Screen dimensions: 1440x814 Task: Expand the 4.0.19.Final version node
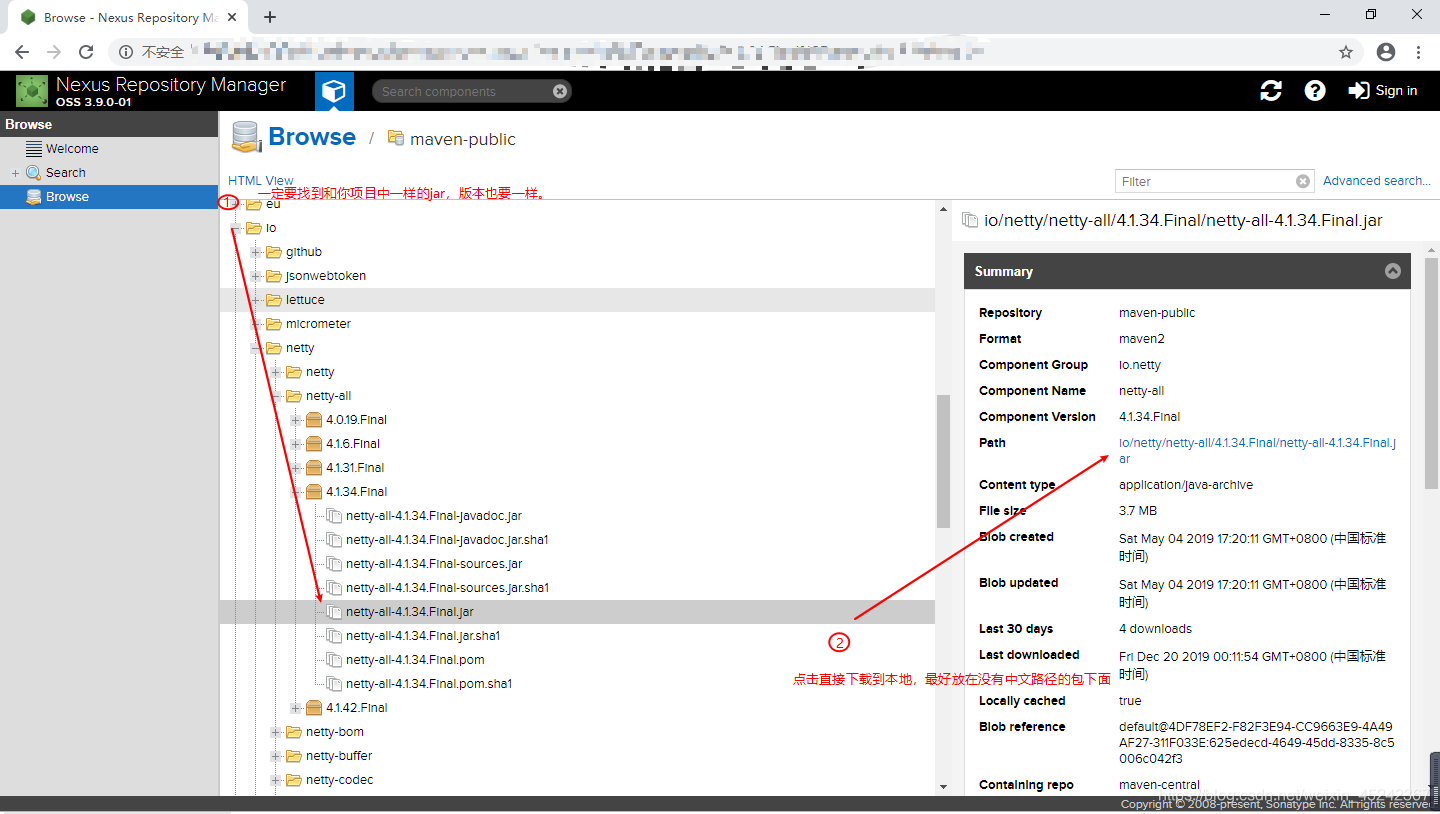click(x=296, y=420)
